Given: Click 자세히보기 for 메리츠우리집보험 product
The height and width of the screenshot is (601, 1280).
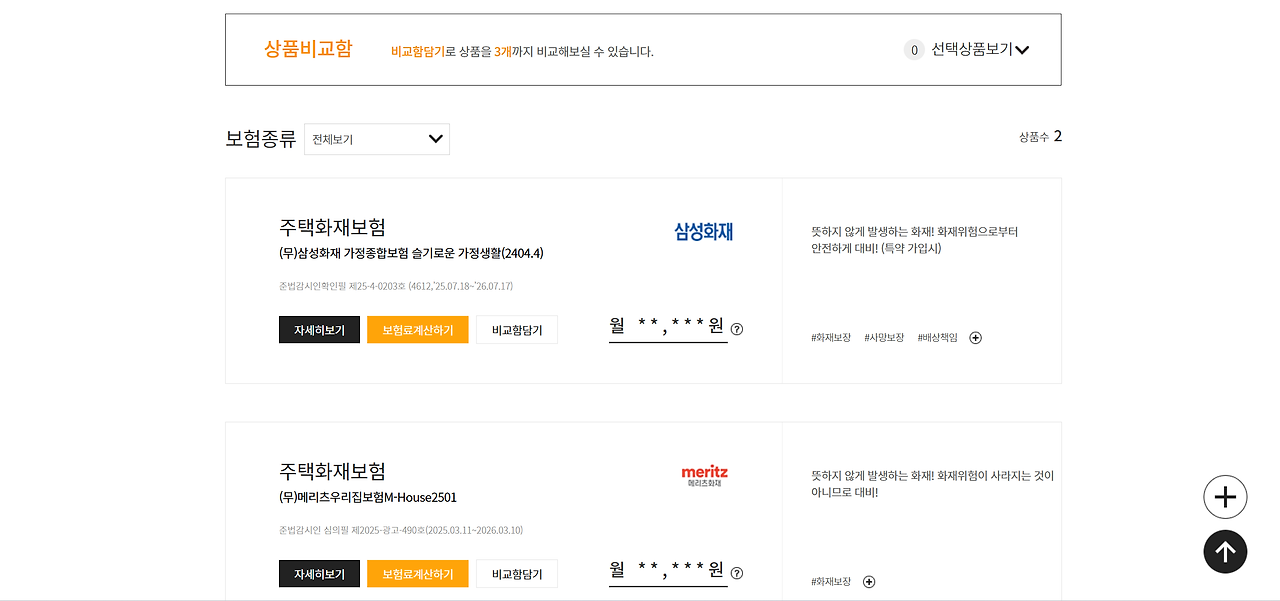Looking at the screenshot, I should tap(319, 574).
